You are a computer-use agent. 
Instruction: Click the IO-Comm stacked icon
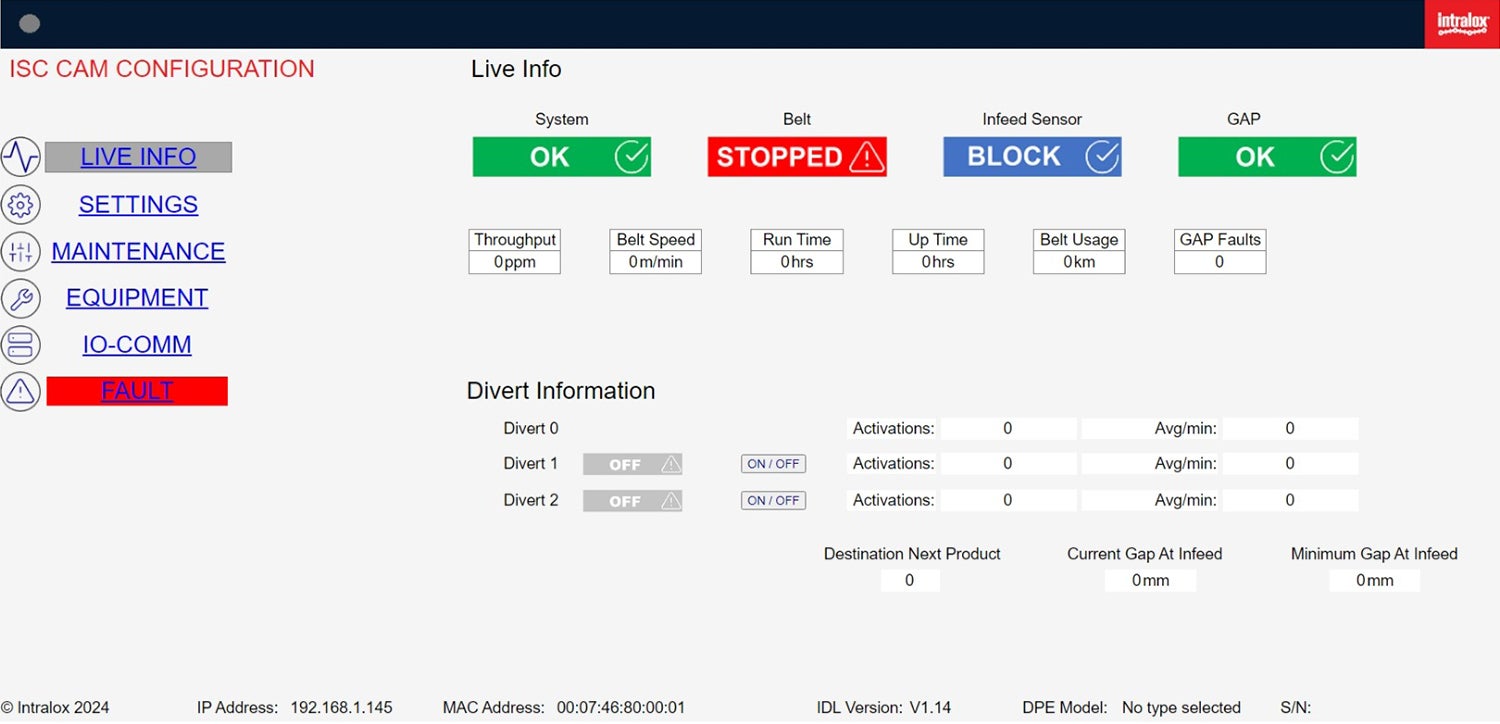21,344
